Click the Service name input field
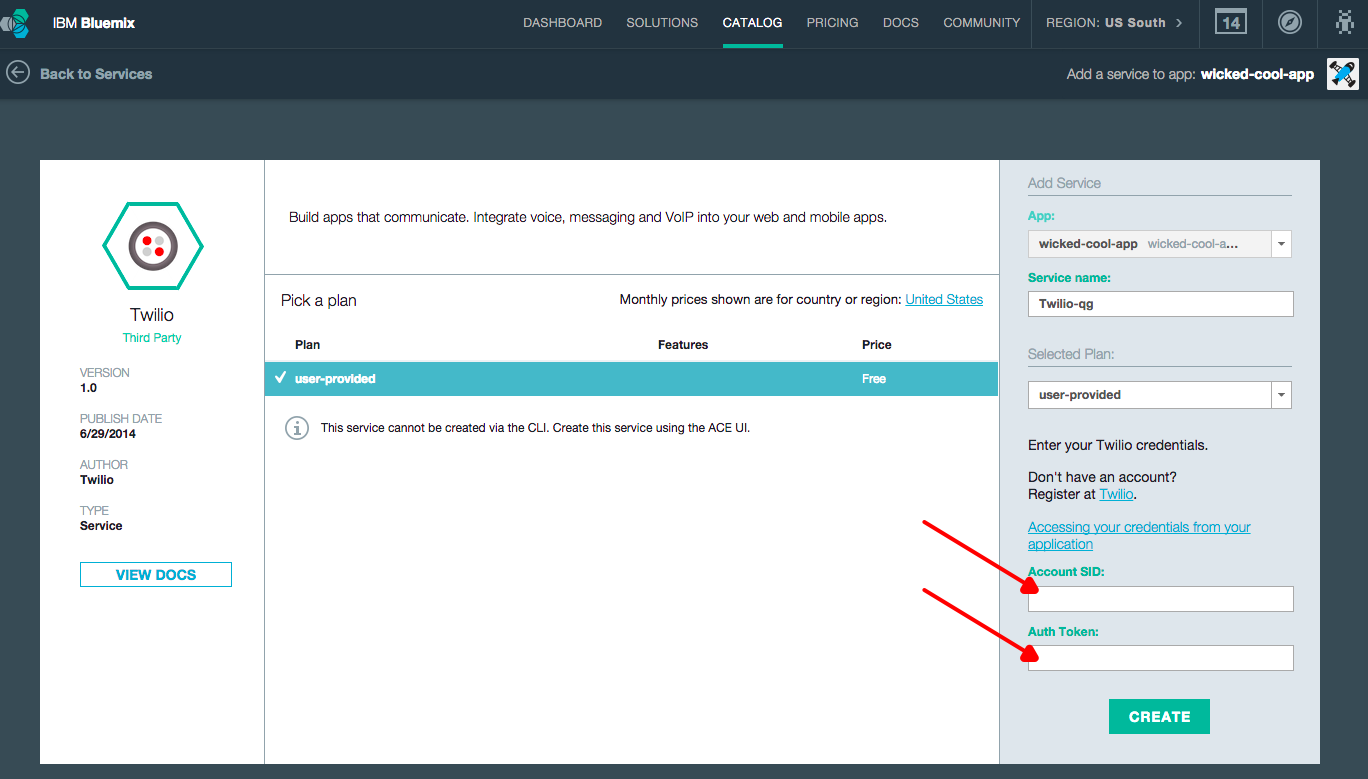 tap(1161, 304)
